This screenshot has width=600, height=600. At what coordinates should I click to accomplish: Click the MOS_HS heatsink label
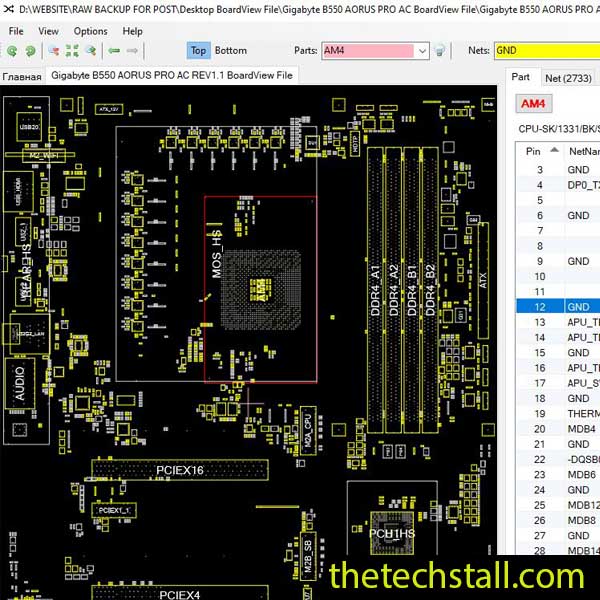pyautogui.click(x=217, y=254)
